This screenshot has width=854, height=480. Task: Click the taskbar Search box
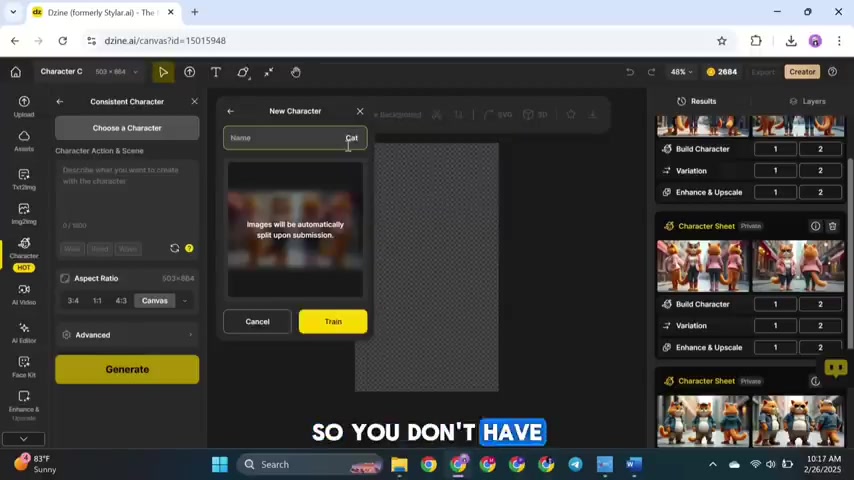tap(310, 464)
